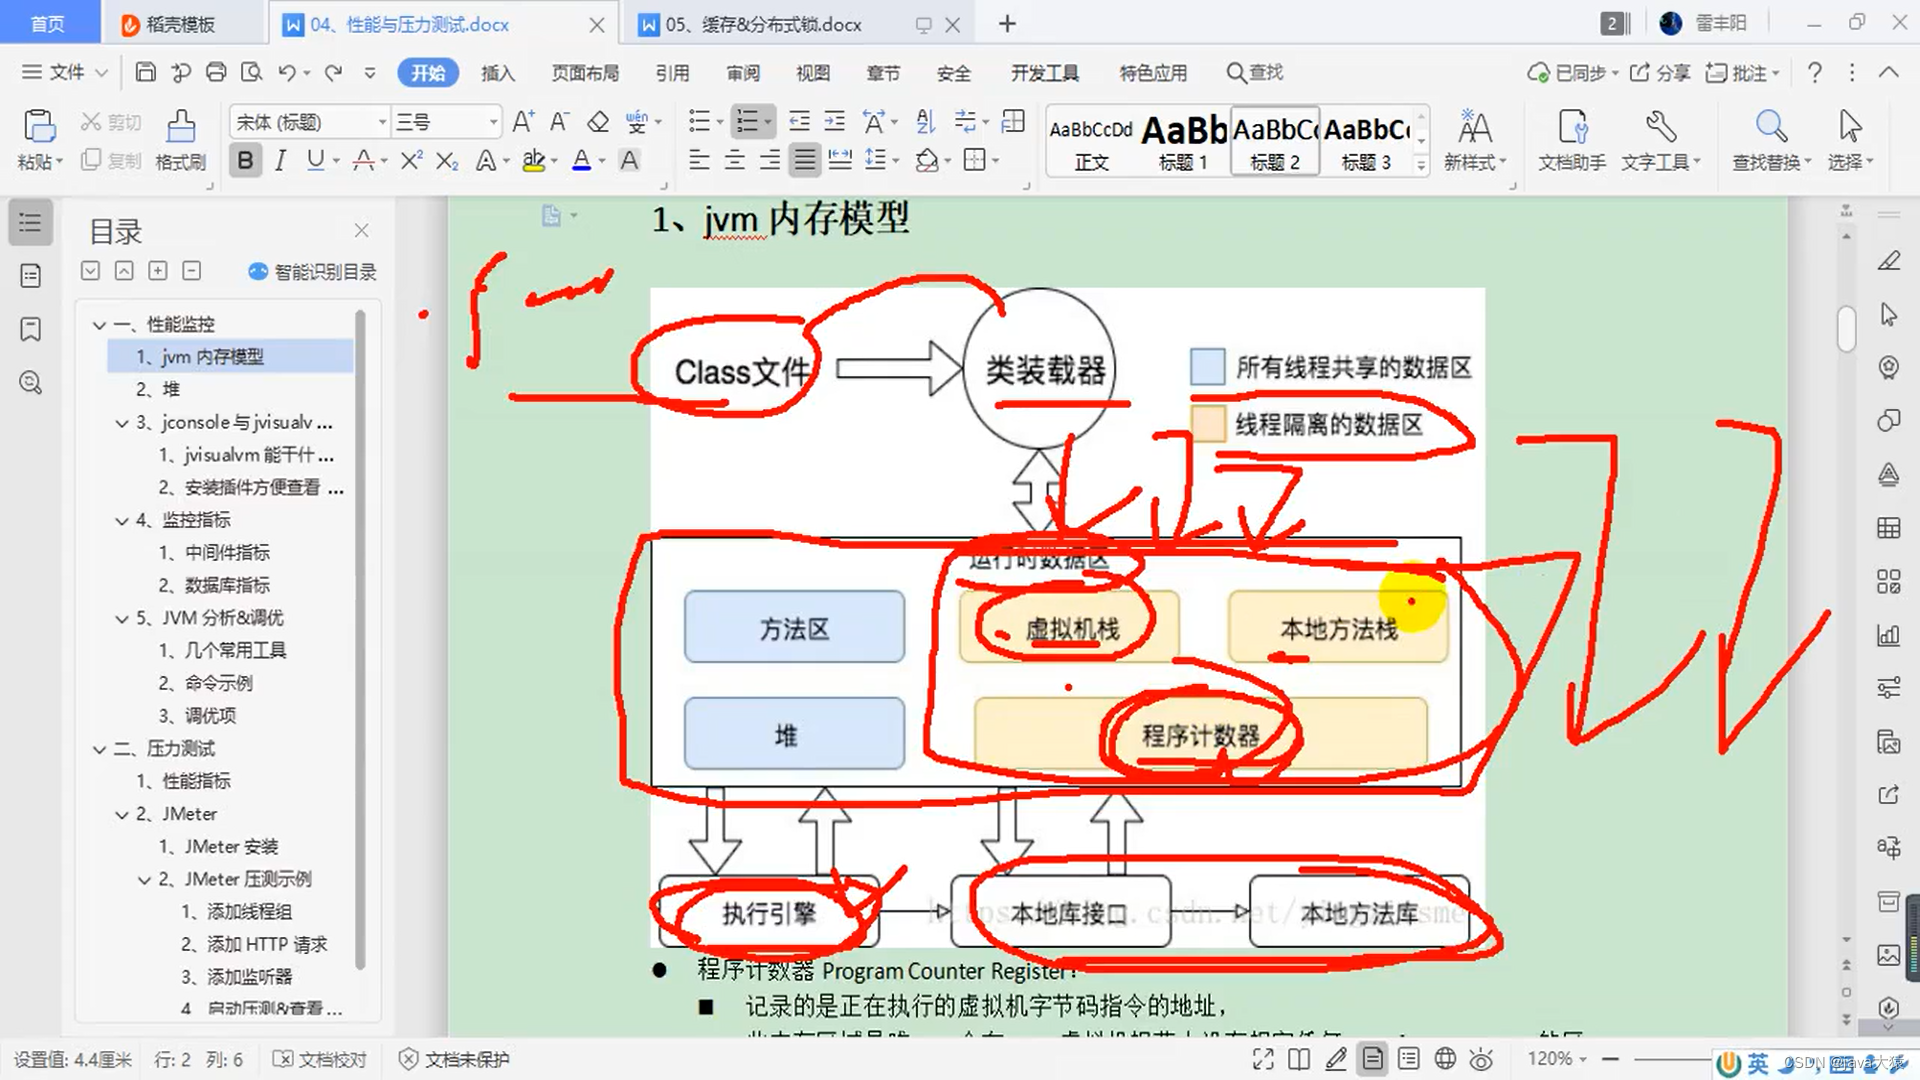The image size is (1920, 1080).
Task: Toggle bold formatting on
Action: click(245, 161)
